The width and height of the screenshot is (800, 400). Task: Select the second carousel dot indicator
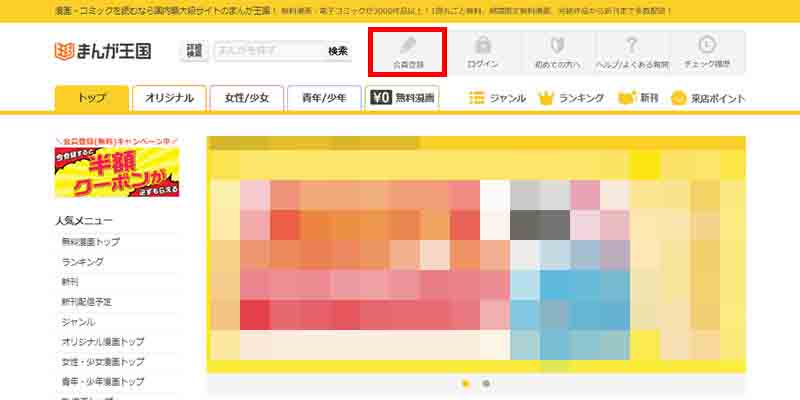486,383
